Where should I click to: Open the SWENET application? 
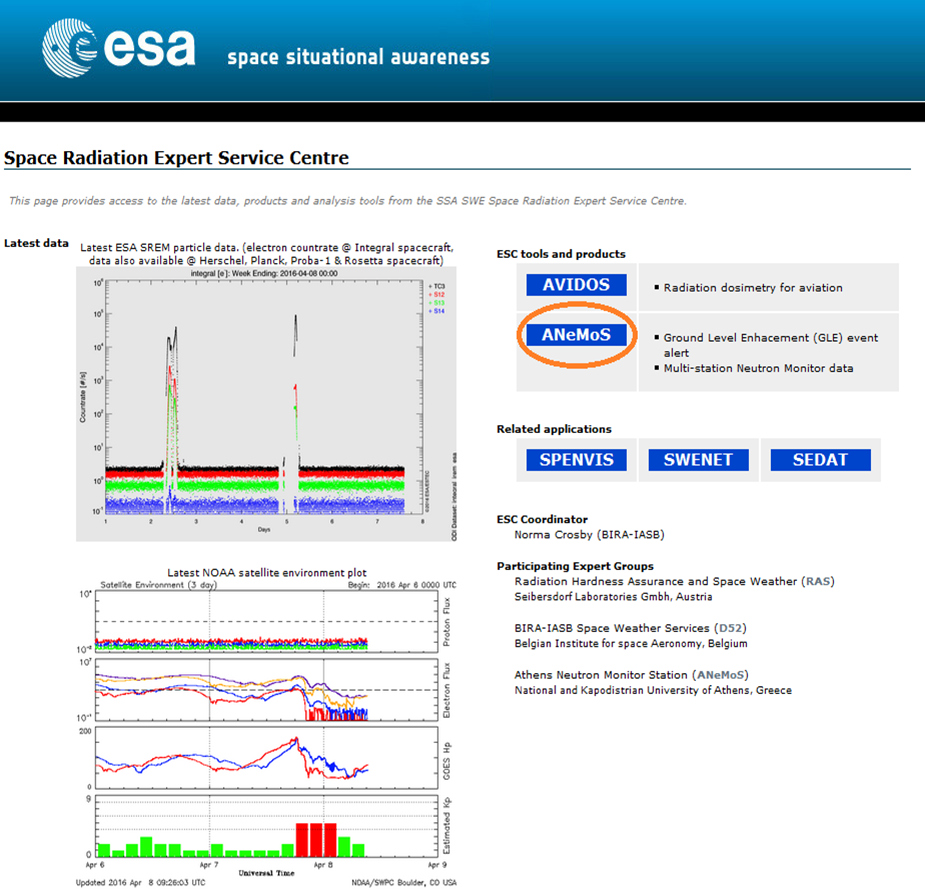click(698, 460)
